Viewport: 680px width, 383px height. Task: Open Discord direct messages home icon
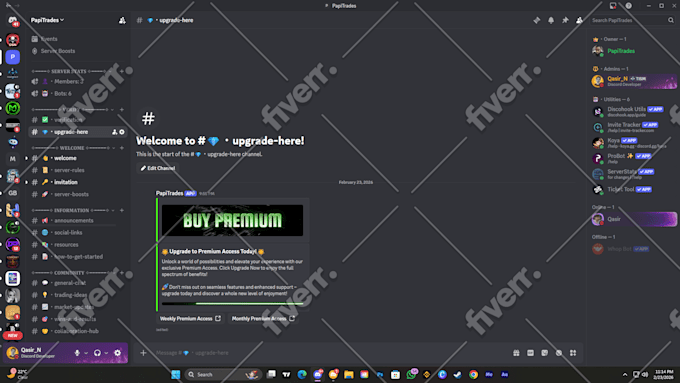13,20
